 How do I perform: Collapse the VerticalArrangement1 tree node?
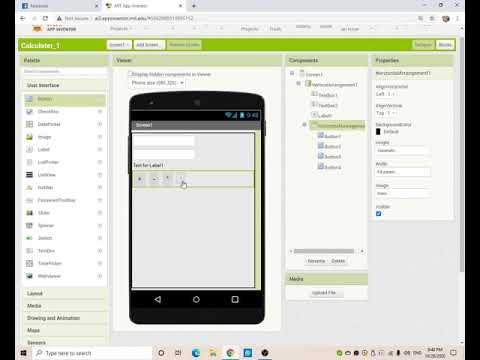tap(298, 83)
